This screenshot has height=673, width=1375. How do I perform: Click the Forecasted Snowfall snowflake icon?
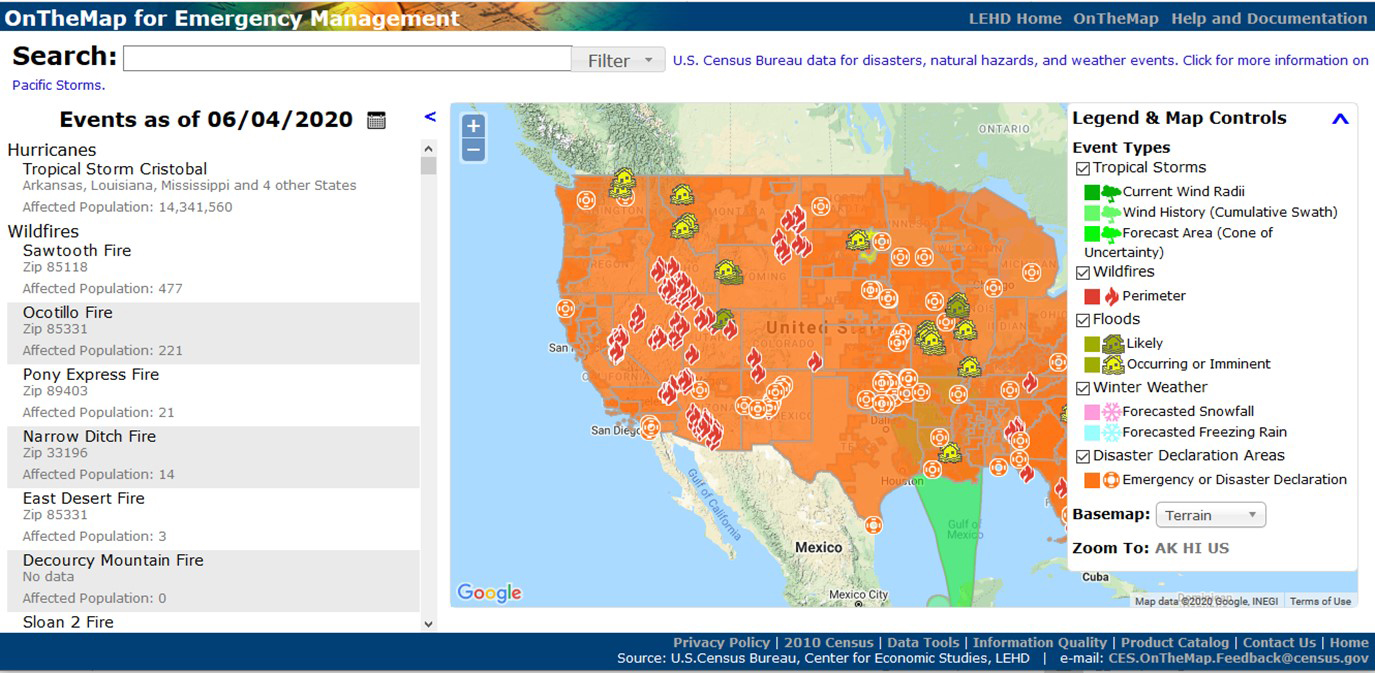(x=1111, y=411)
